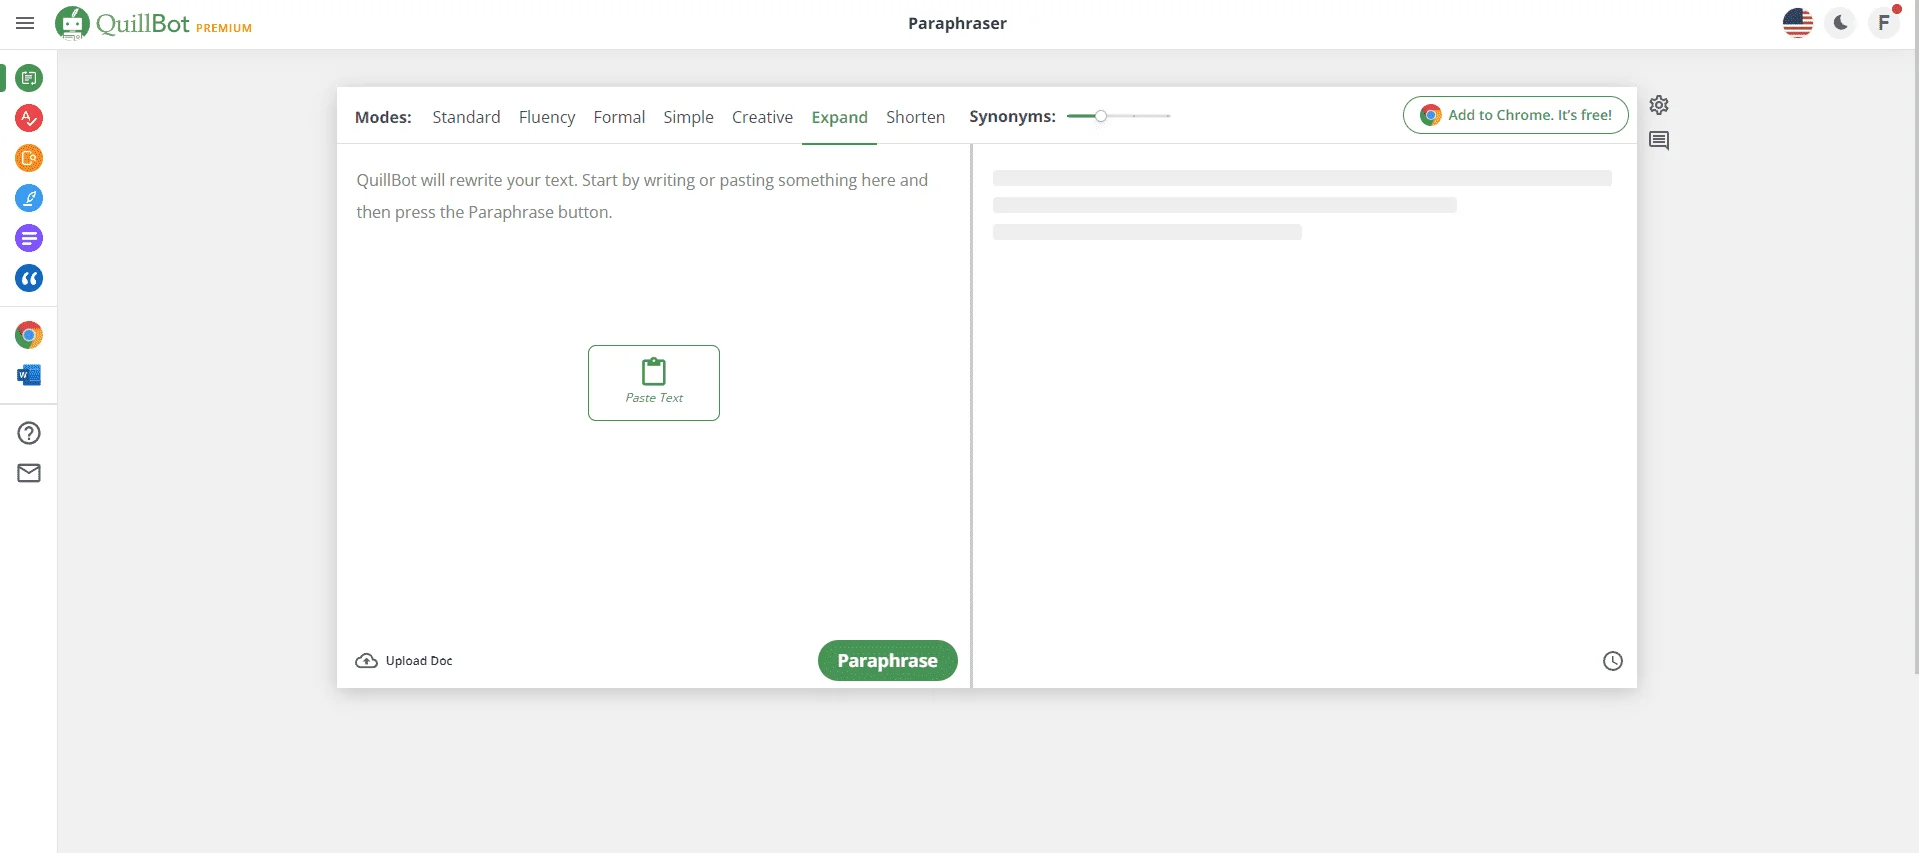Open the Co-Writer pen icon
Screen dimensions: 1919x853
pos(29,198)
